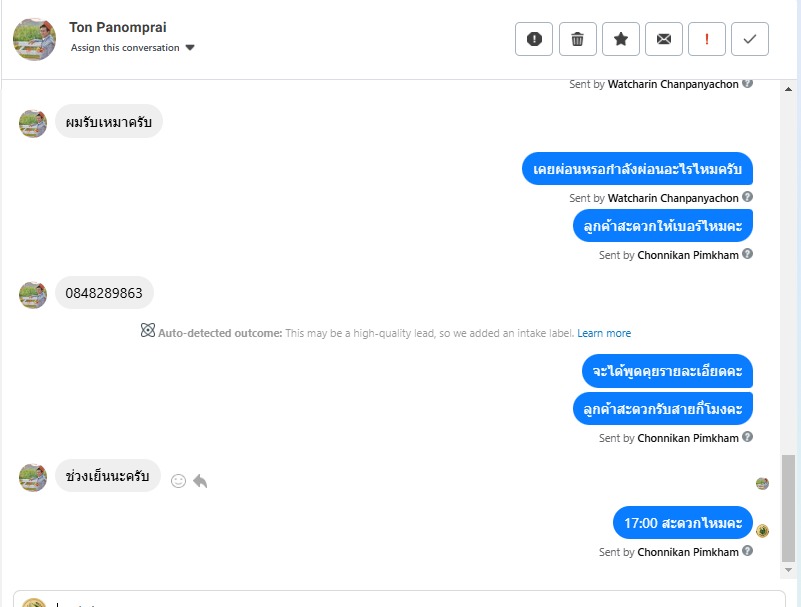Click help icon beside top Watcharin Chanpanyachon
The height and width of the screenshot is (607, 801).
click(x=748, y=84)
